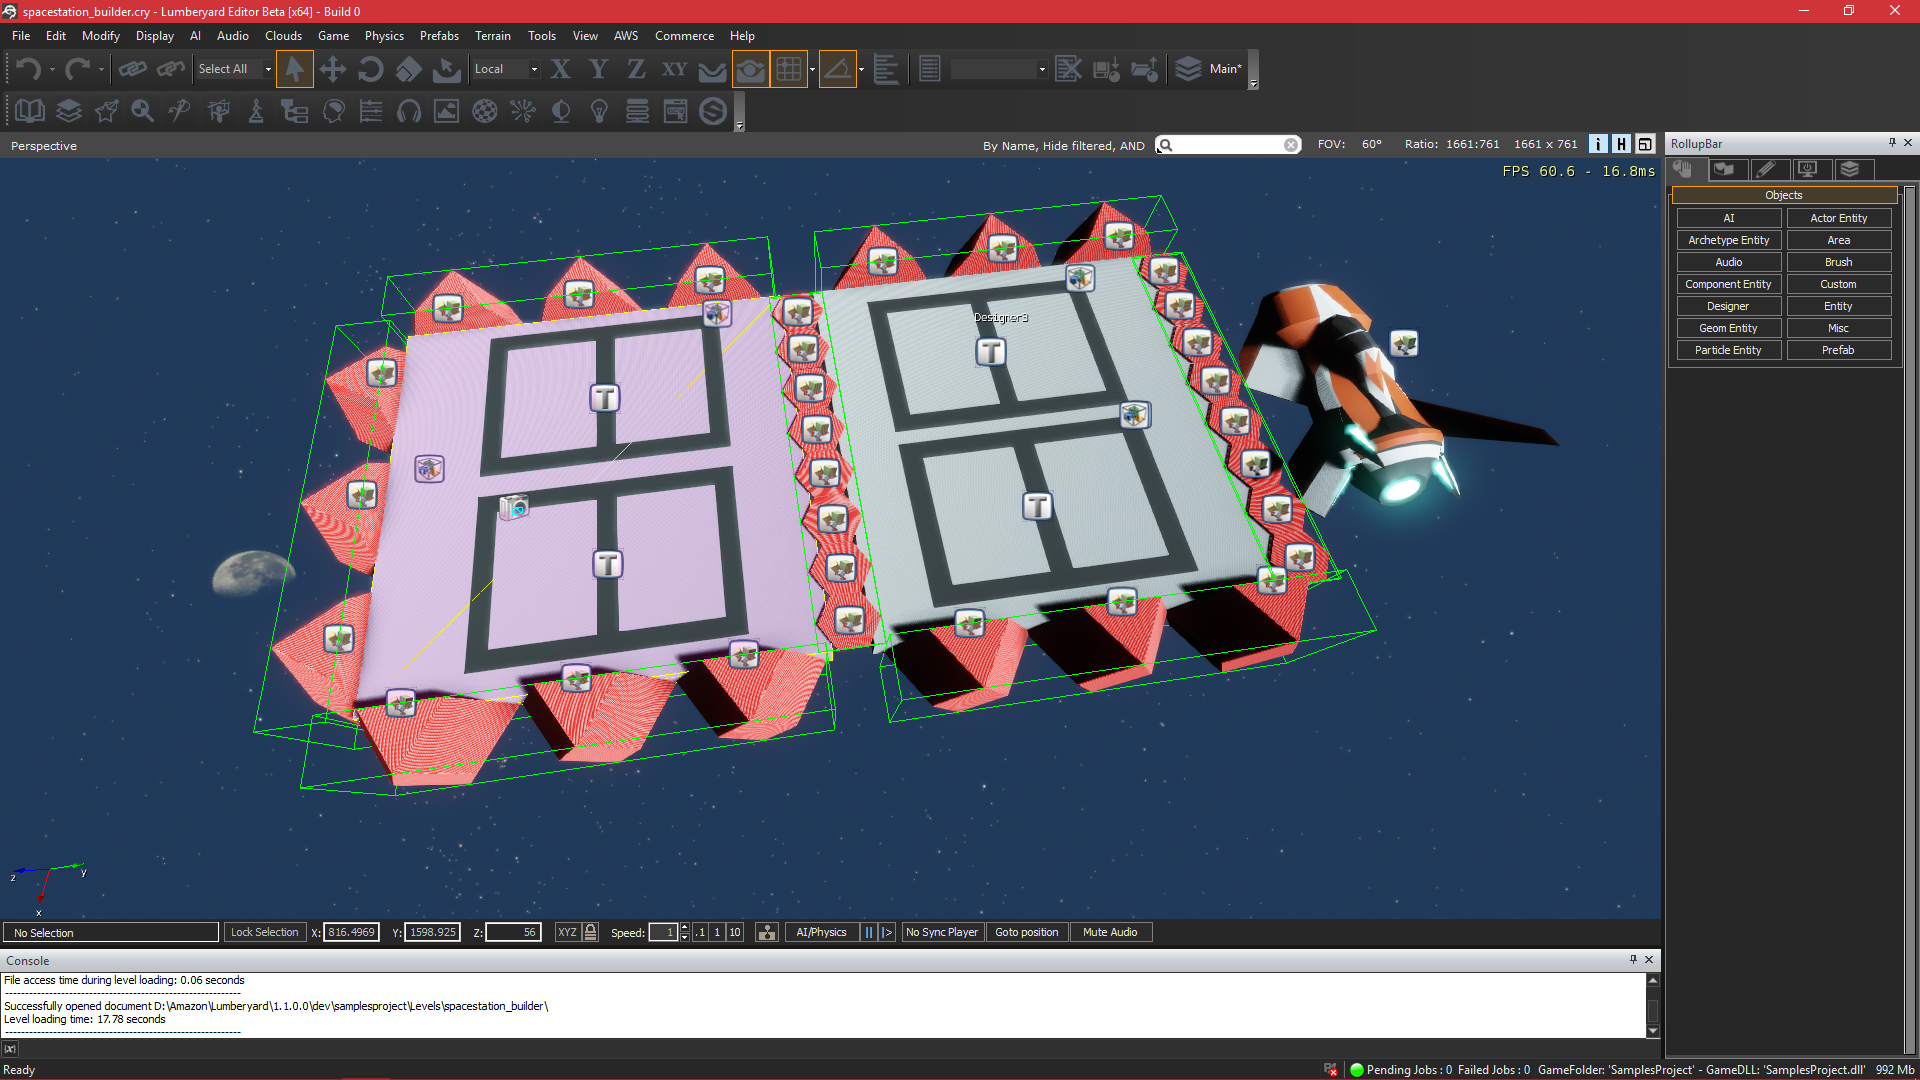Image resolution: width=1920 pixels, height=1080 pixels.
Task: Click the Undo arrow icon
Action: tap(28, 69)
